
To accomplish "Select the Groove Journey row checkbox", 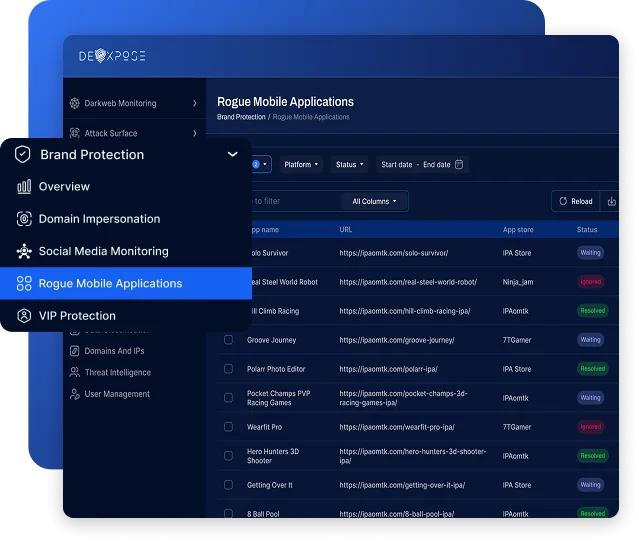I will (x=229, y=340).
